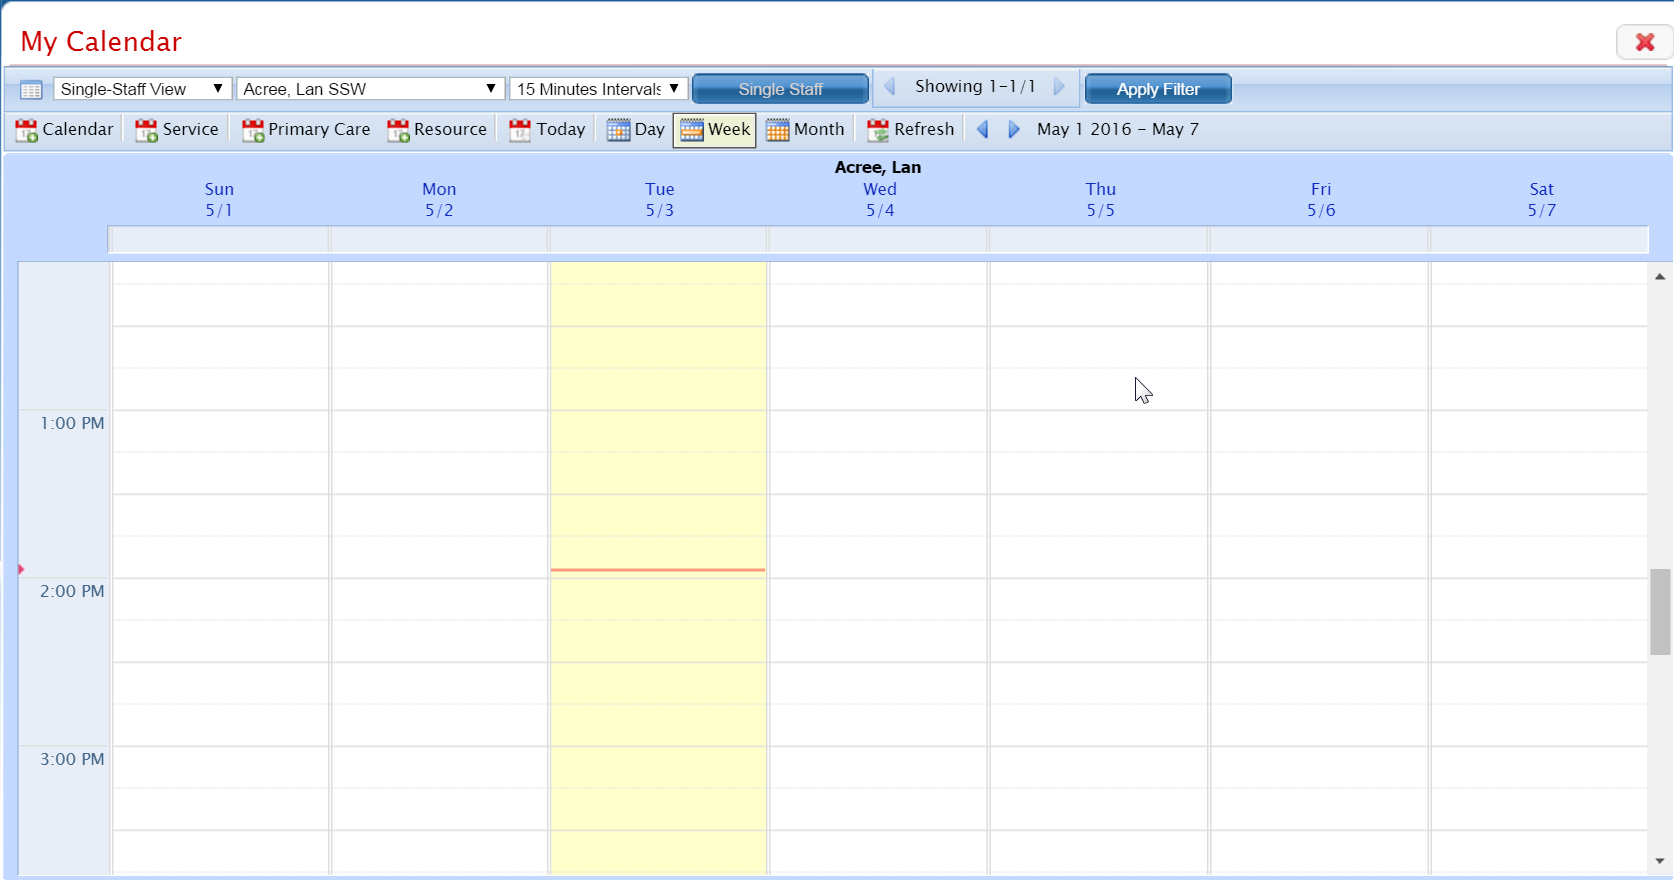Show next staff page arrow

[1060, 87]
